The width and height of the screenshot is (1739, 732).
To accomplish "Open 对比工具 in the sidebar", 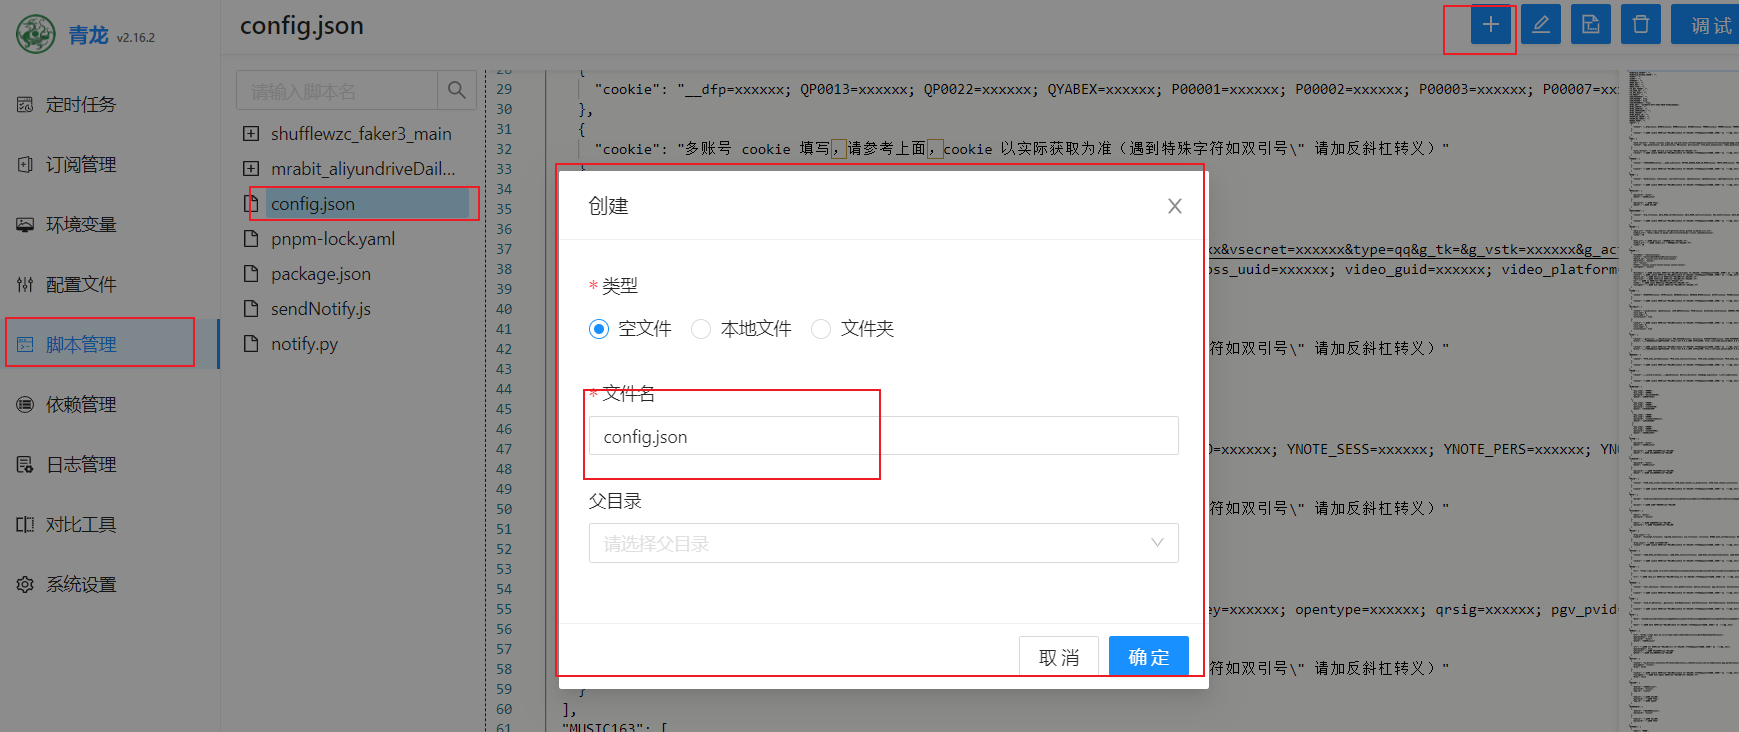I will (110, 524).
